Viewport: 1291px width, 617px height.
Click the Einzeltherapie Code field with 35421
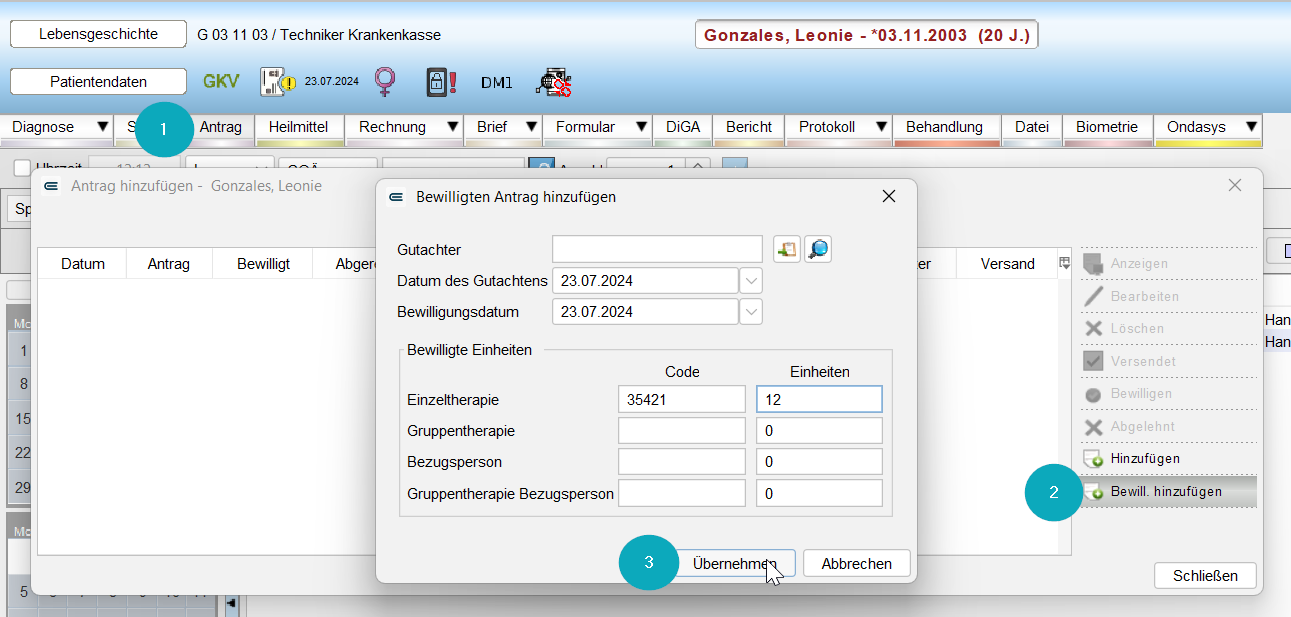pyautogui.click(x=682, y=400)
